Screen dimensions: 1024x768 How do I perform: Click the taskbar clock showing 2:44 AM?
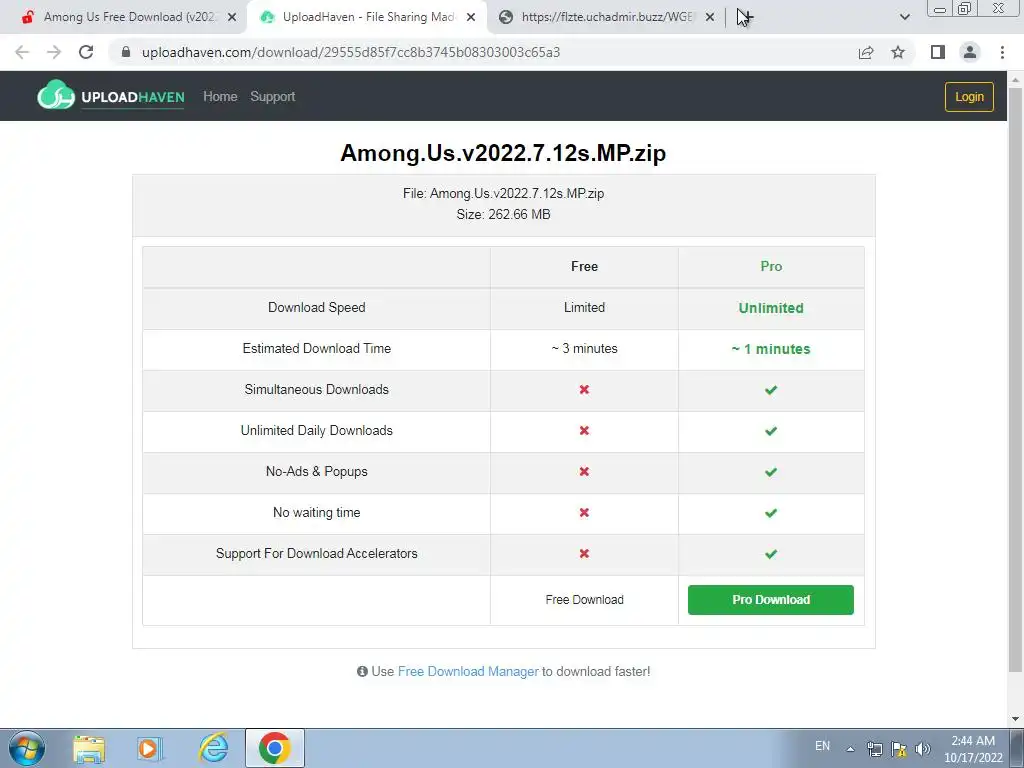tap(973, 749)
